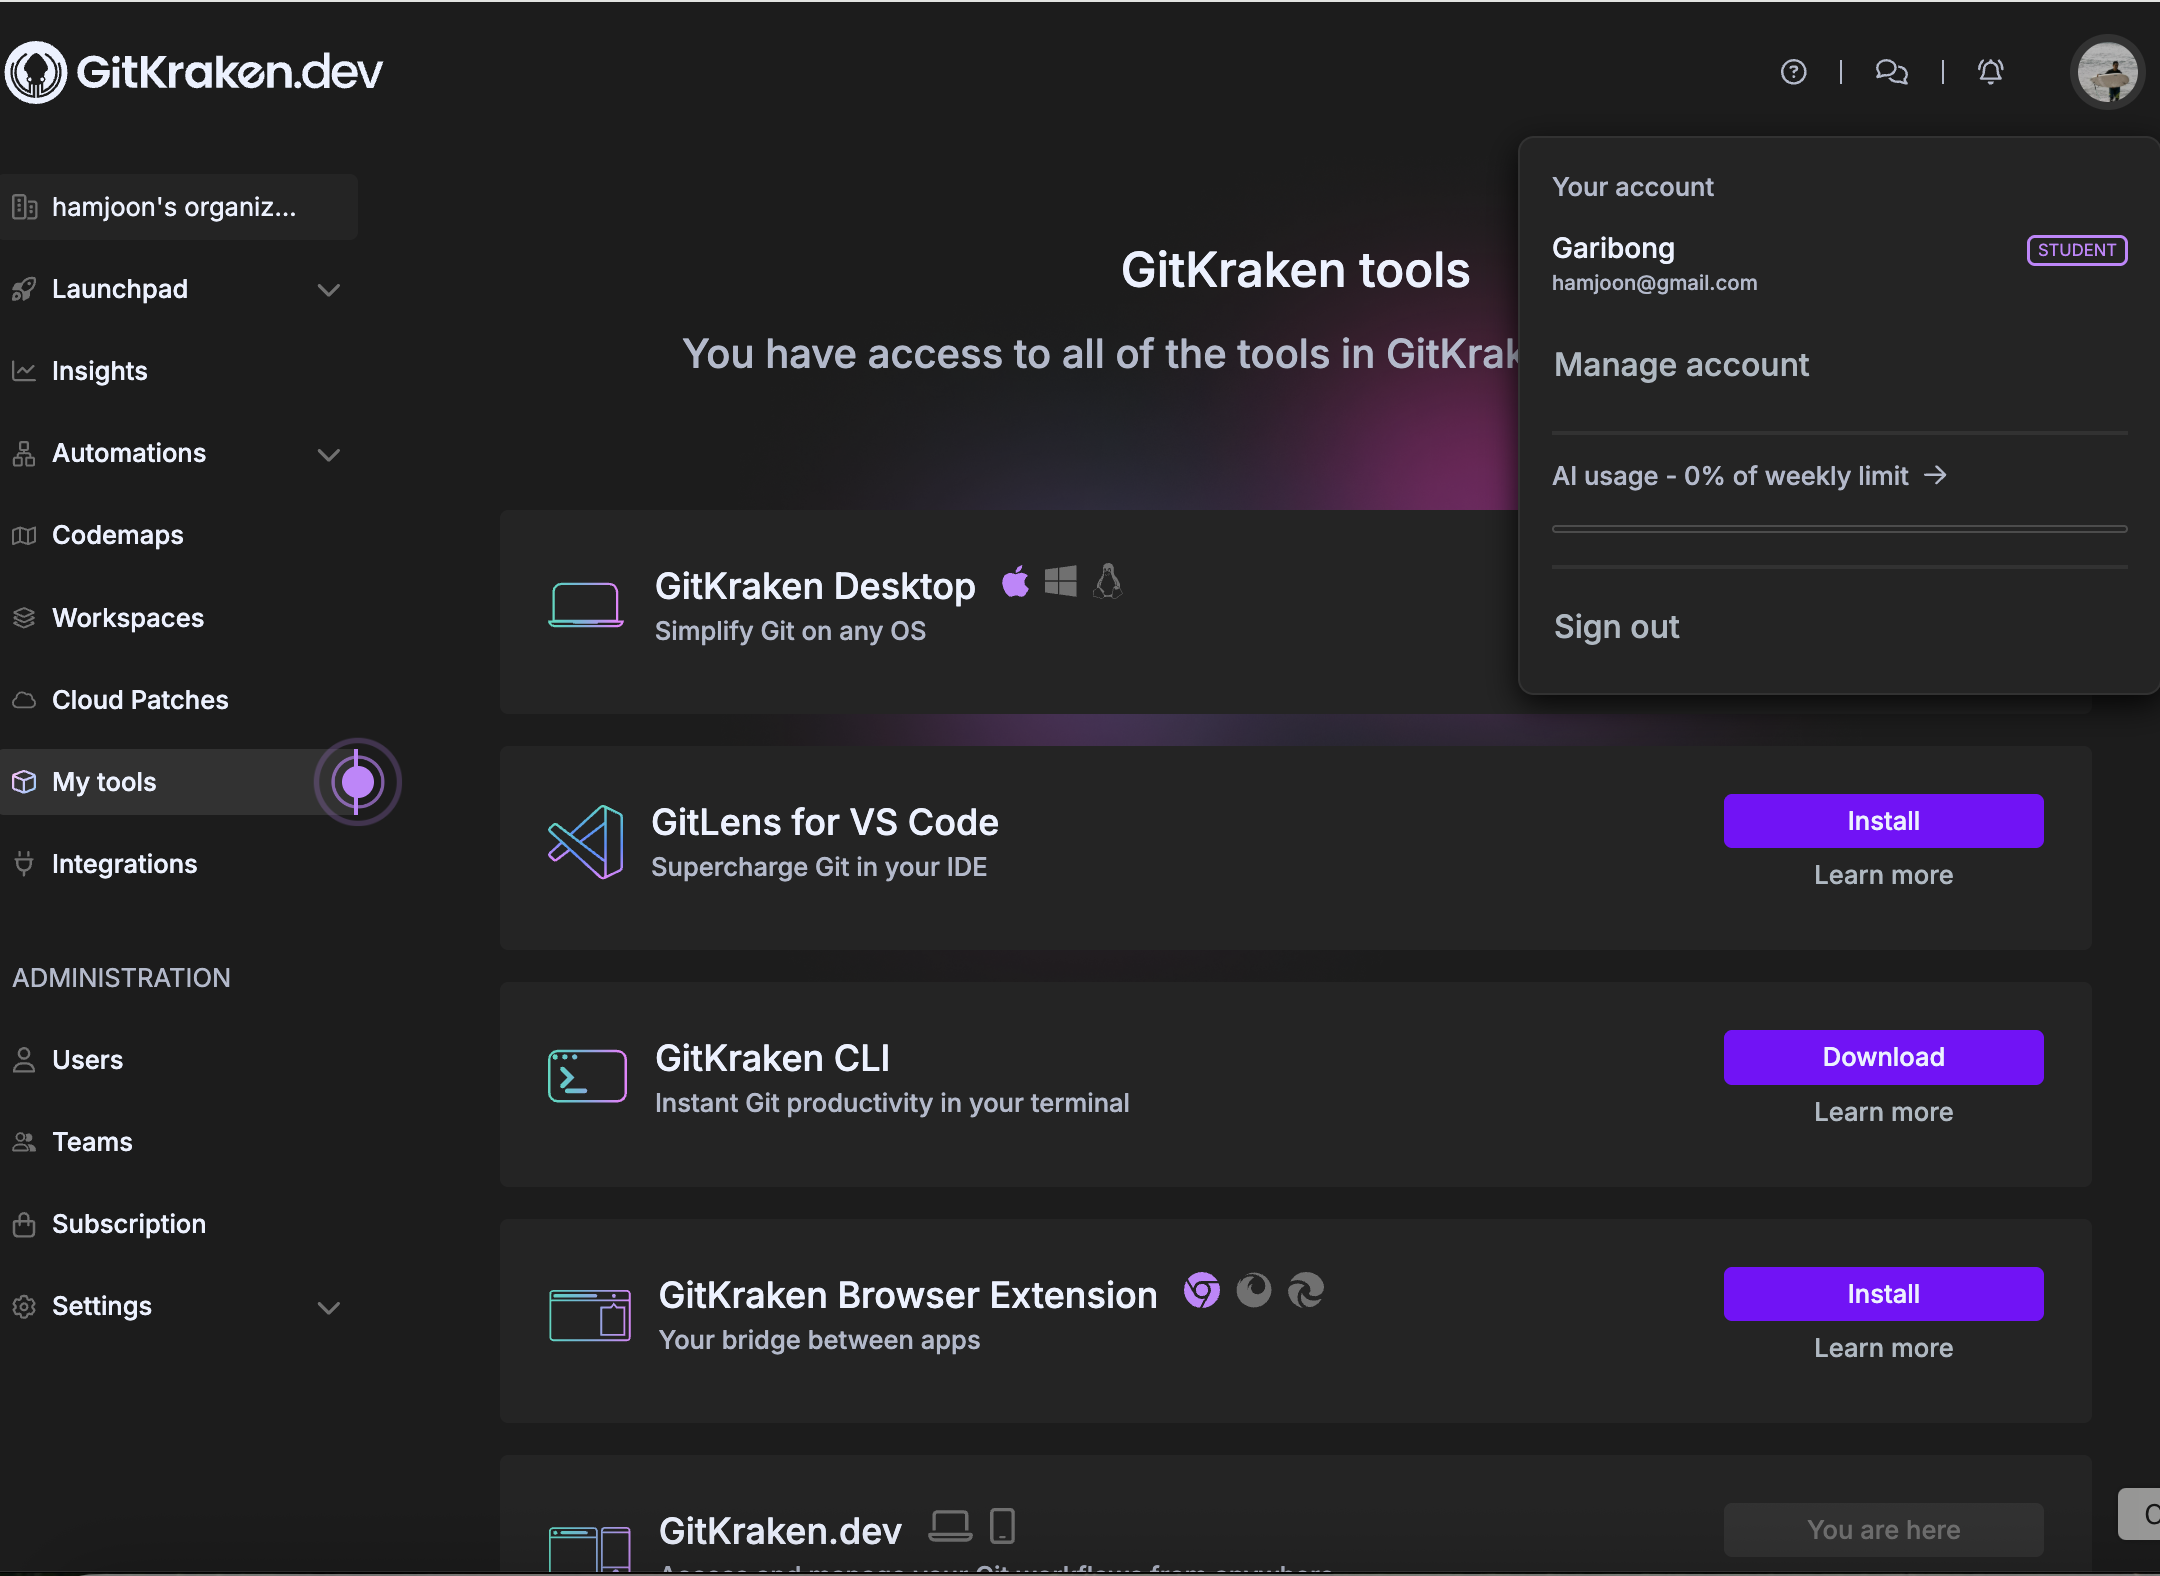Click the purple pulsing hotspot indicator
The height and width of the screenshot is (1576, 2160).
pos(357,782)
